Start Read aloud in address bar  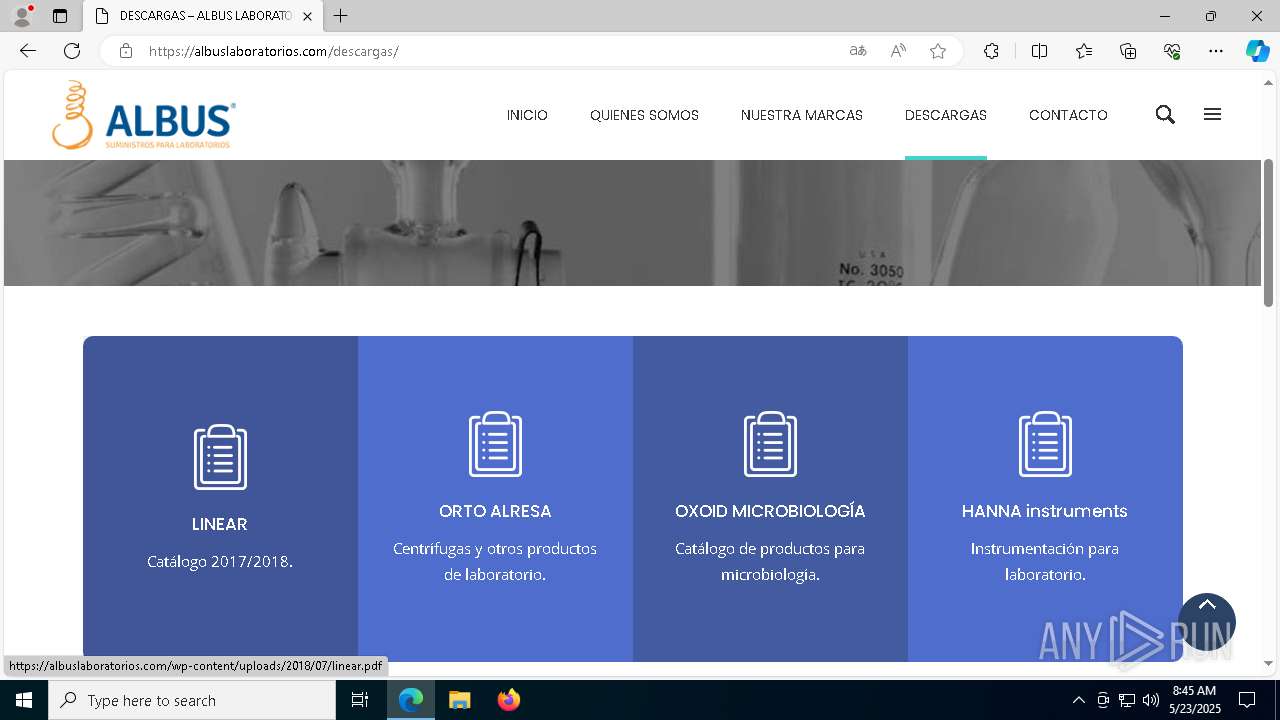tap(898, 51)
